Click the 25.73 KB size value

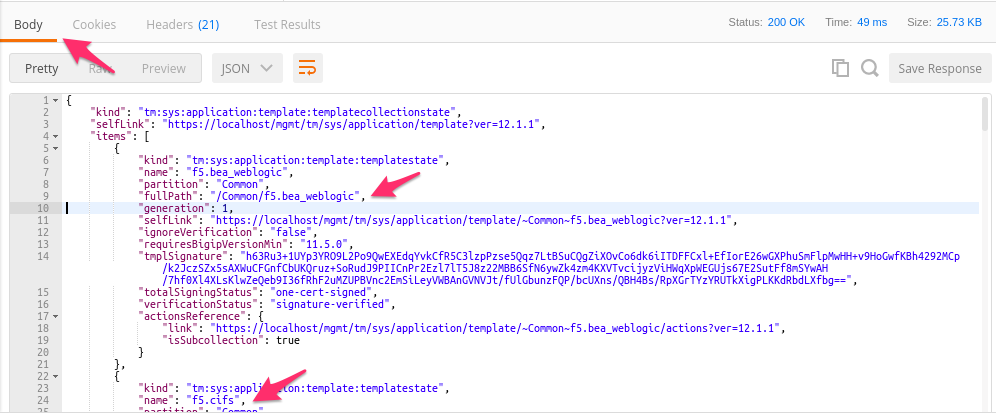pyautogui.click(x=959, y=22)
